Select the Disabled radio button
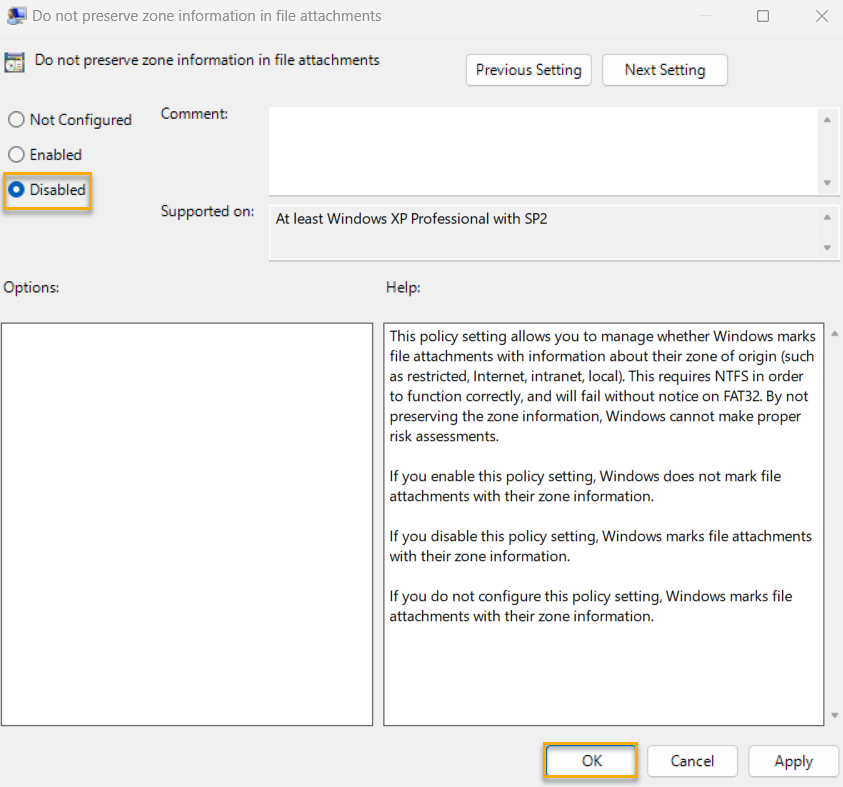843x787 pixels. pyautogui.click(x=16, y=190)
